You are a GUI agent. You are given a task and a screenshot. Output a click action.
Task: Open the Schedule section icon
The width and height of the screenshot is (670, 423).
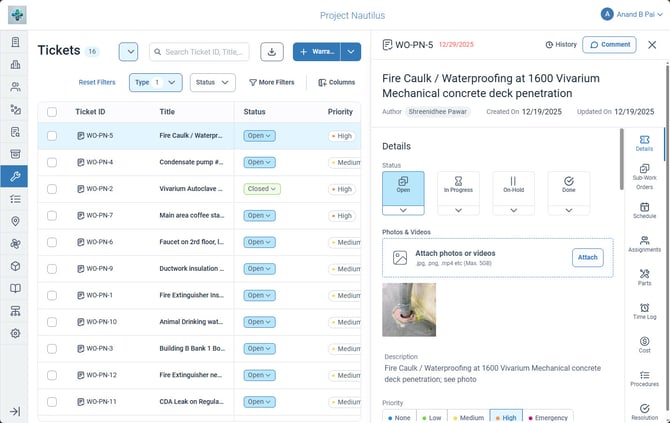(644, 210)
